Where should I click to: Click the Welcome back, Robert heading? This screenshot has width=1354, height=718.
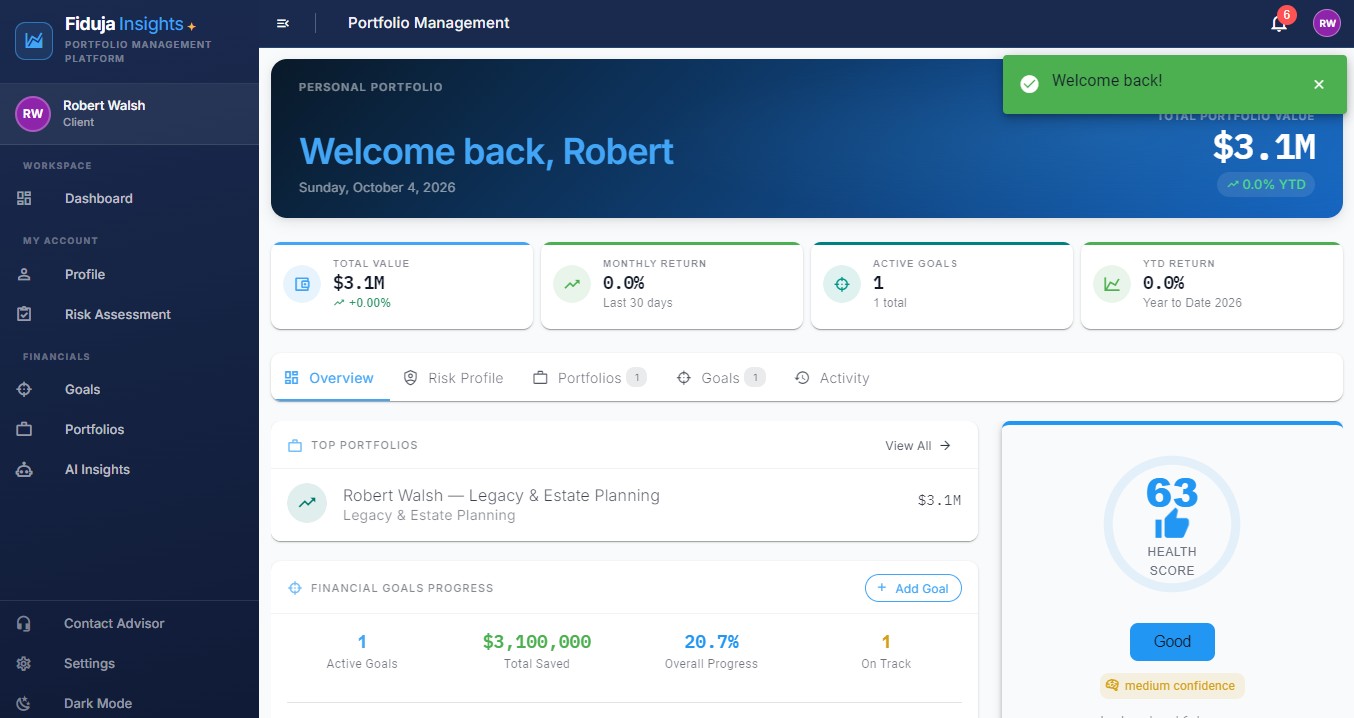tap(486, 151)
